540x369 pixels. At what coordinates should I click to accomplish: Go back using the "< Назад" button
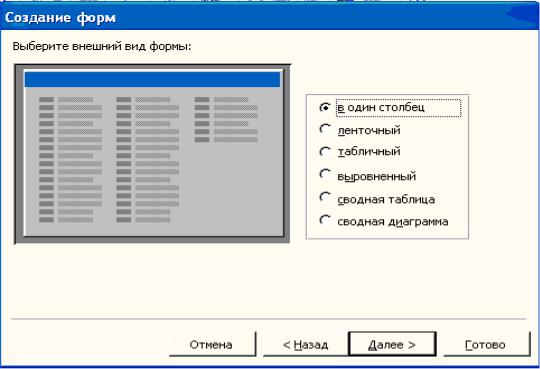305,344
